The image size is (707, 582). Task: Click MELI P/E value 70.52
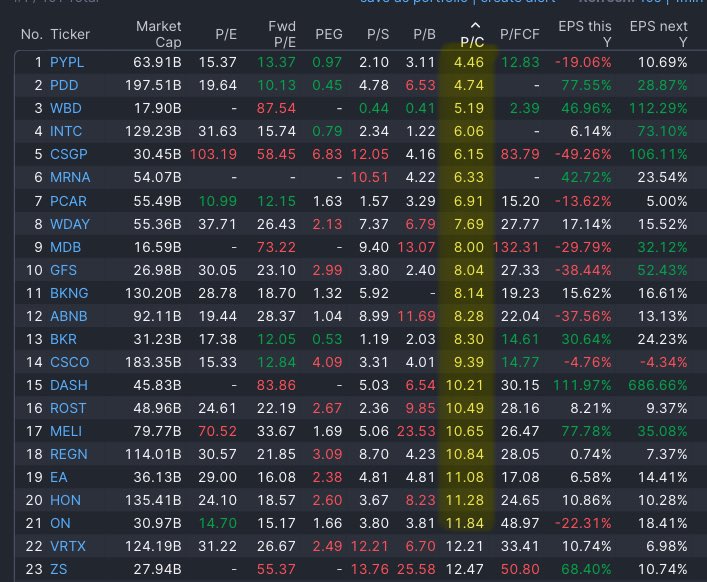[x=217, y=431]
